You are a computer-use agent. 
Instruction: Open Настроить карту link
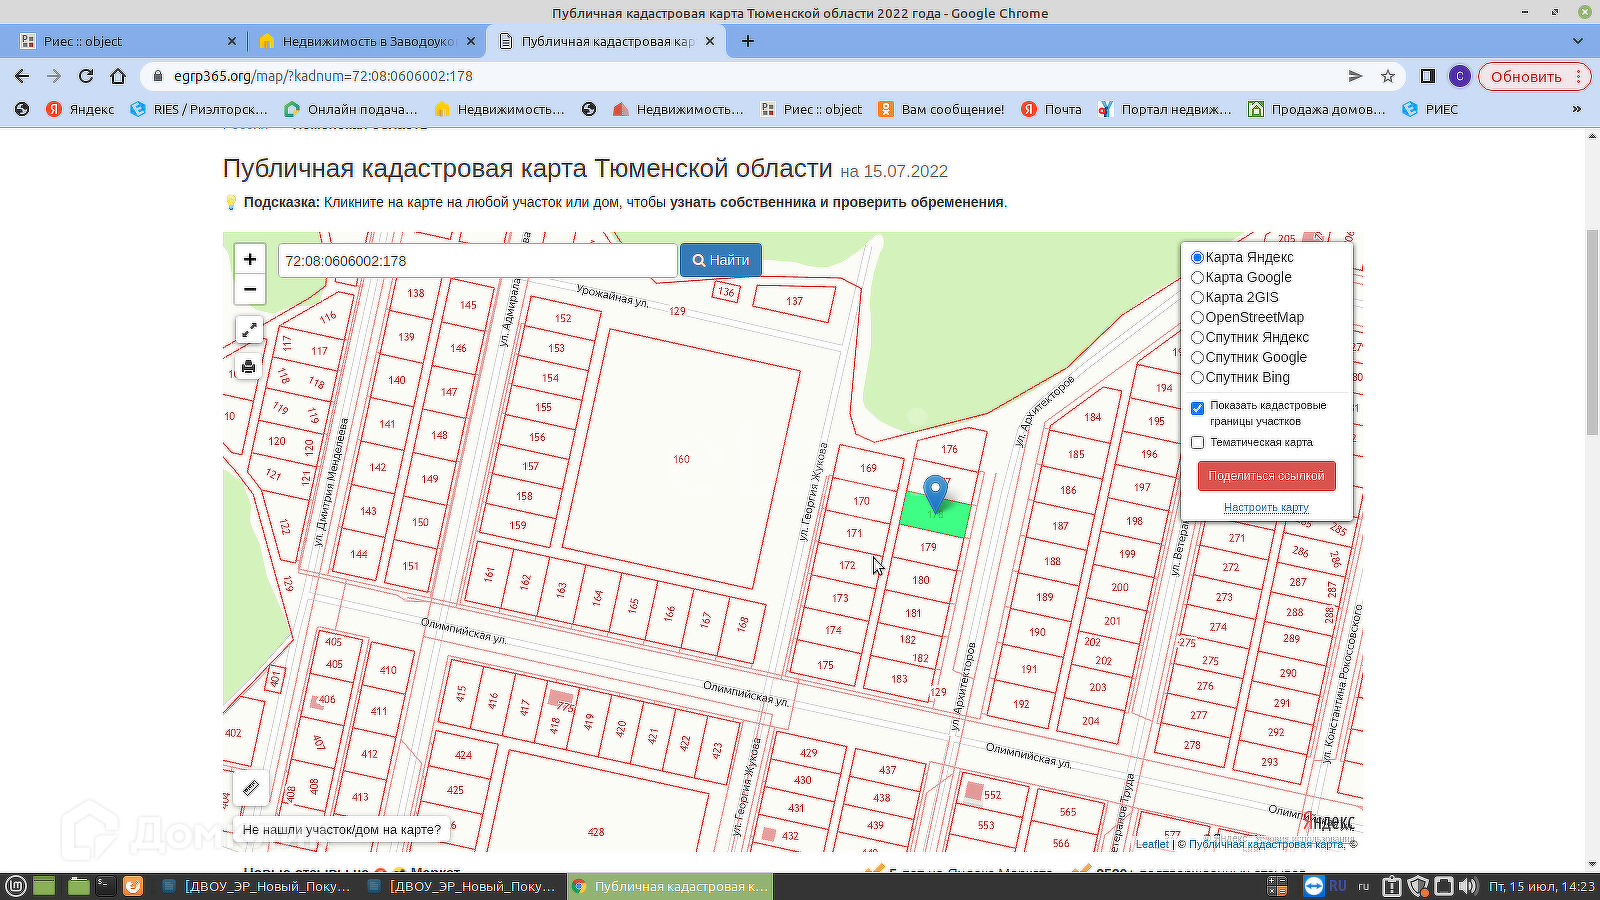1266,507
